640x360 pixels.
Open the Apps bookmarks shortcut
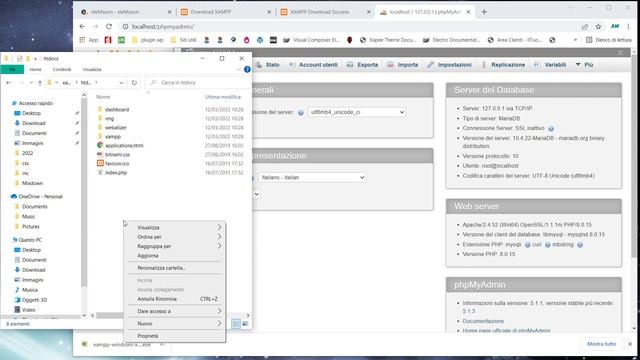coord(89,40)
